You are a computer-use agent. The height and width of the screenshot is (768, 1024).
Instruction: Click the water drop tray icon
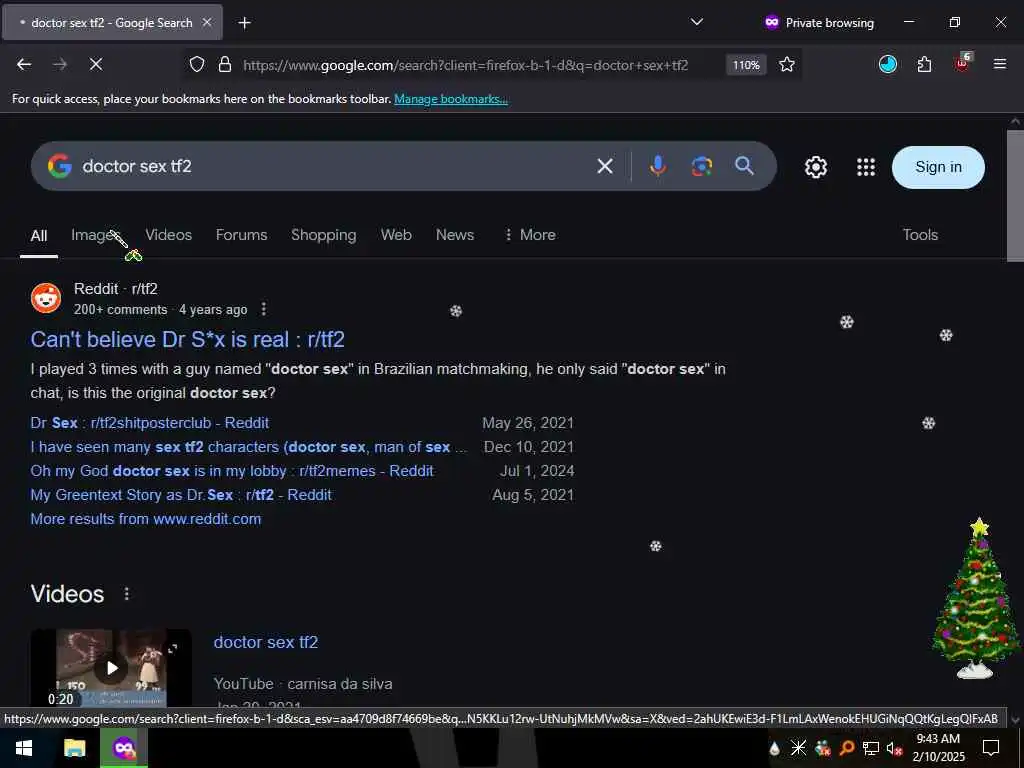[x=775, y=748]
